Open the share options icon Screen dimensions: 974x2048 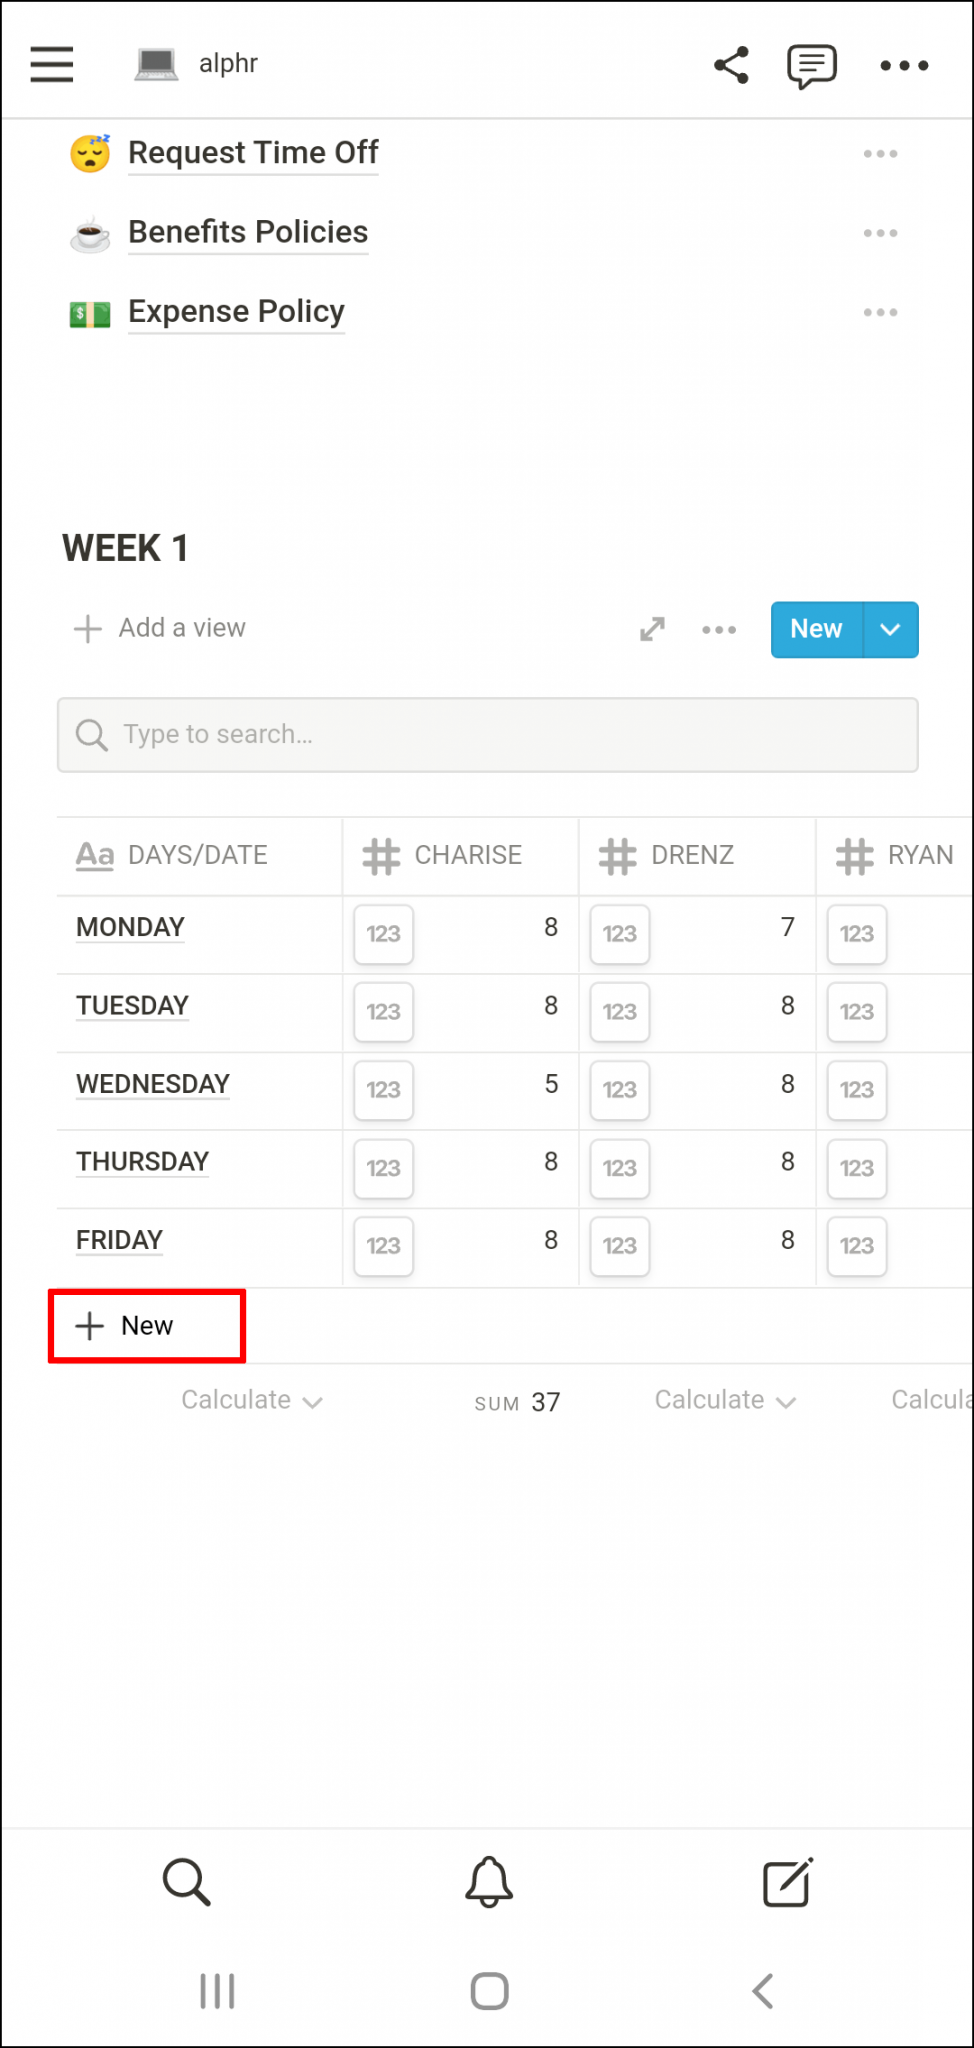731,64
